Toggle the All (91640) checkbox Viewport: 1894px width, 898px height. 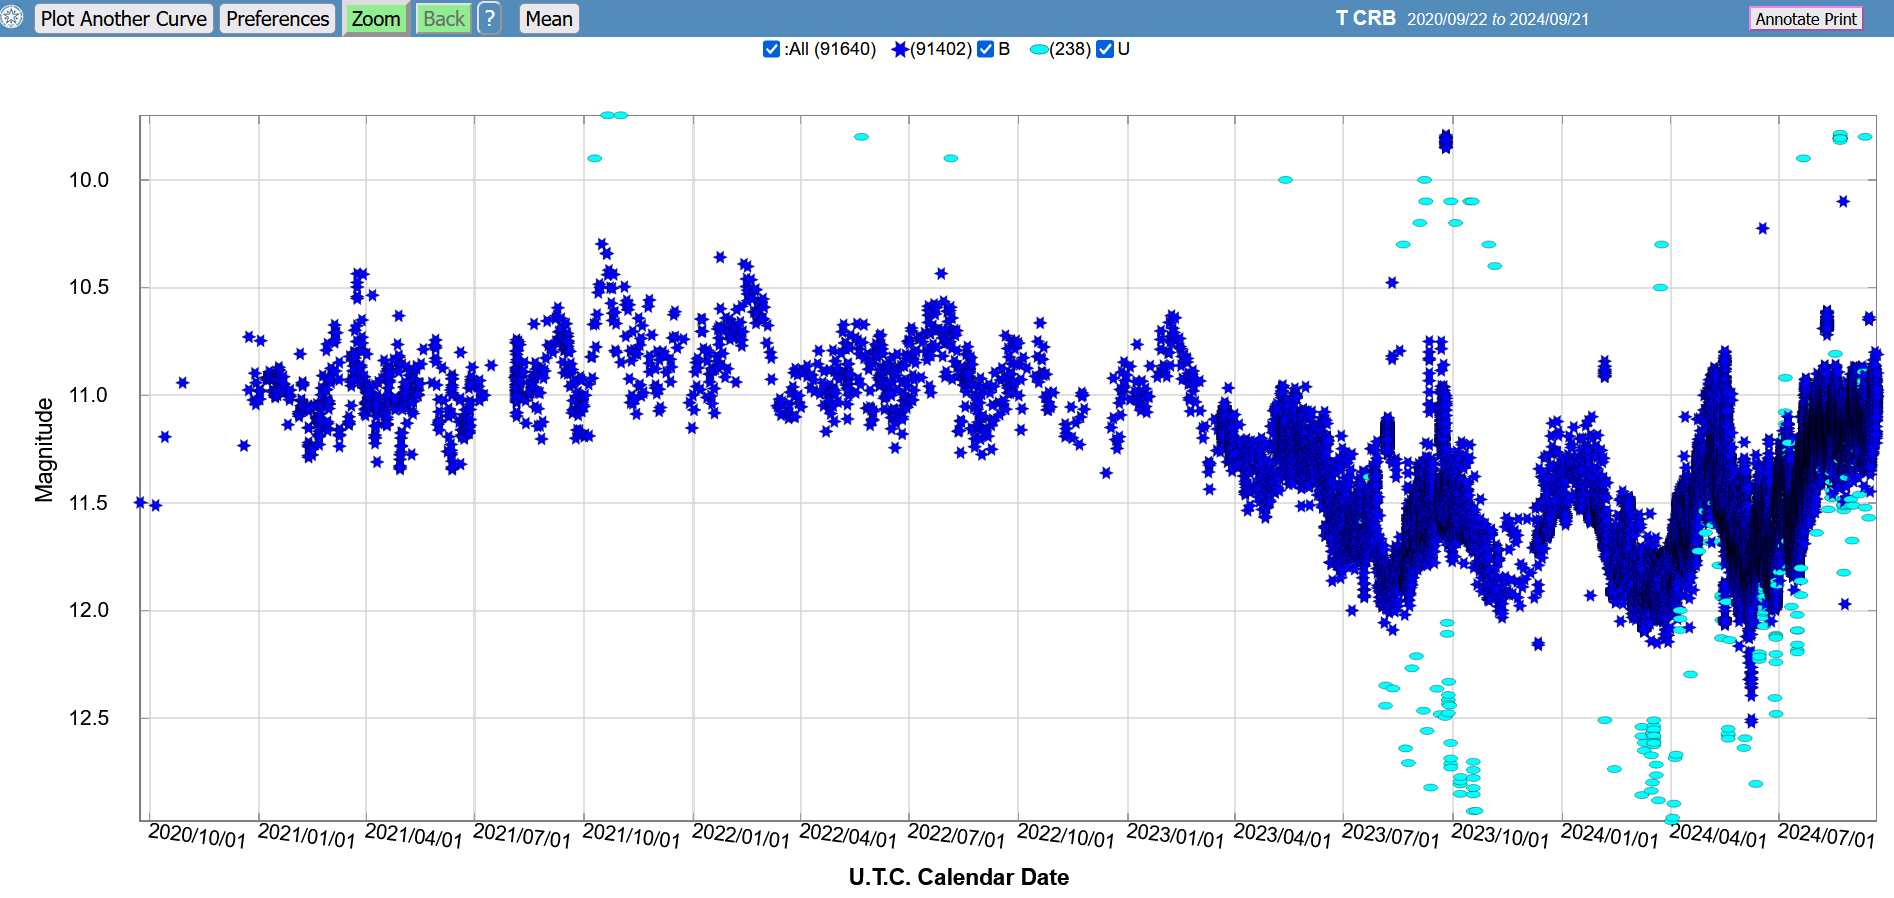point(771,49)
